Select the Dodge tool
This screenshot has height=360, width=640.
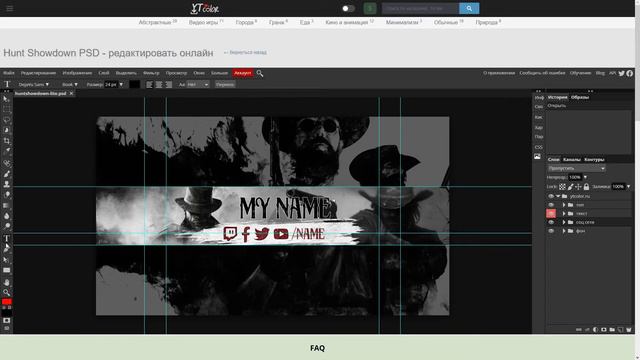point(7,226)
